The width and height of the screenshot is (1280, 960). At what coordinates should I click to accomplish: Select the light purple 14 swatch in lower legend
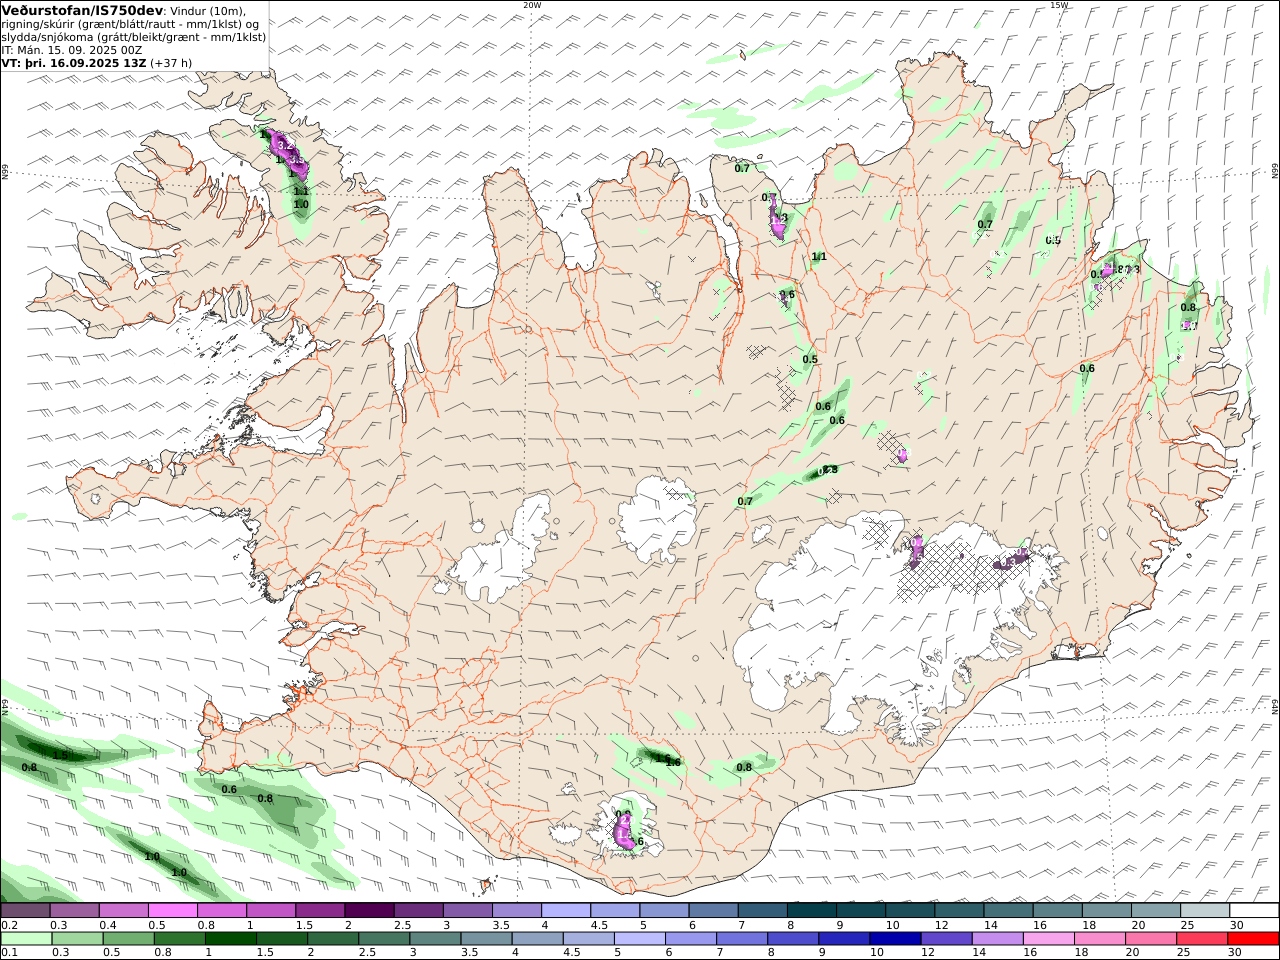(x=997, y=939)
